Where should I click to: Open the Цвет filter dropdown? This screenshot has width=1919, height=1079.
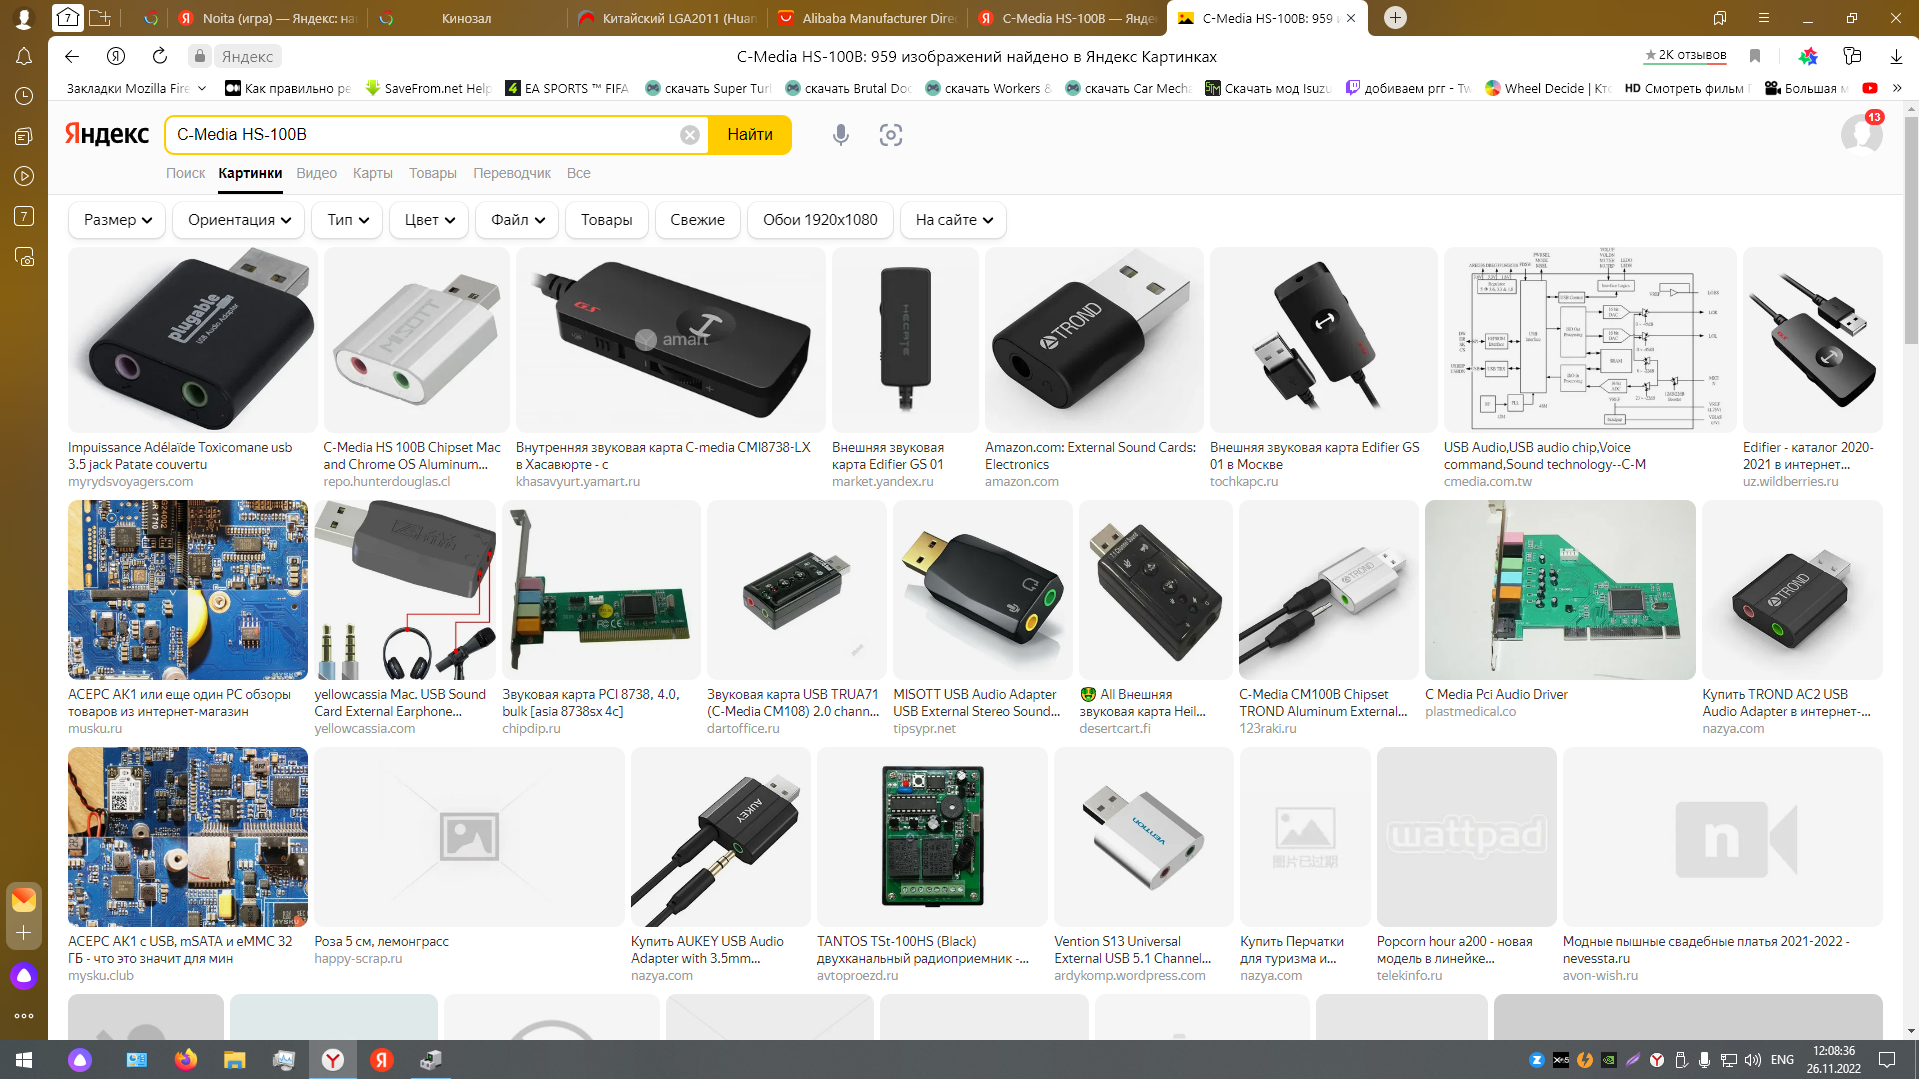429,220
